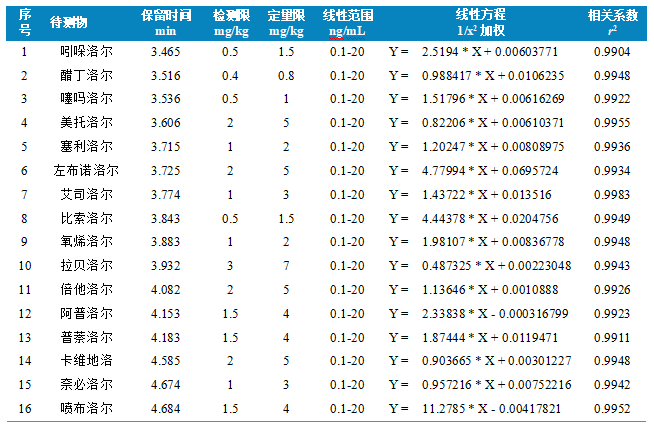Select equation 0.988417 * X + 0.0106235
The width and height of the screenshot is (654, 426).
pyautogui.click(x=493, y=76)
